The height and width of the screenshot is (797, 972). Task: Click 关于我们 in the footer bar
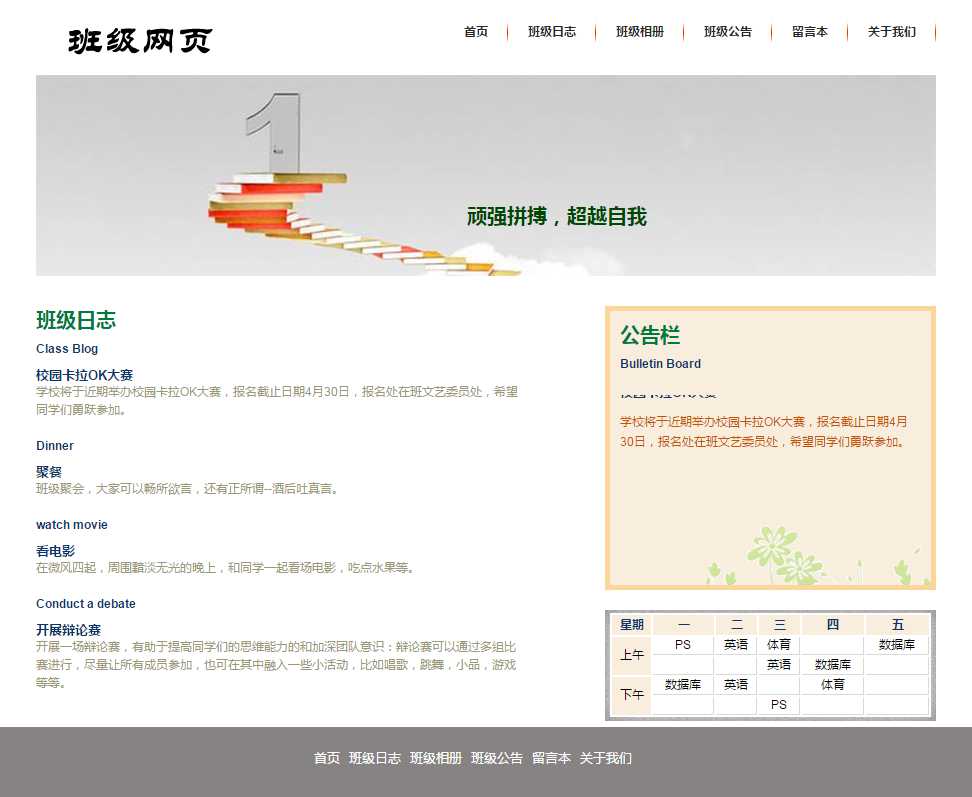(x=606, y=758)
